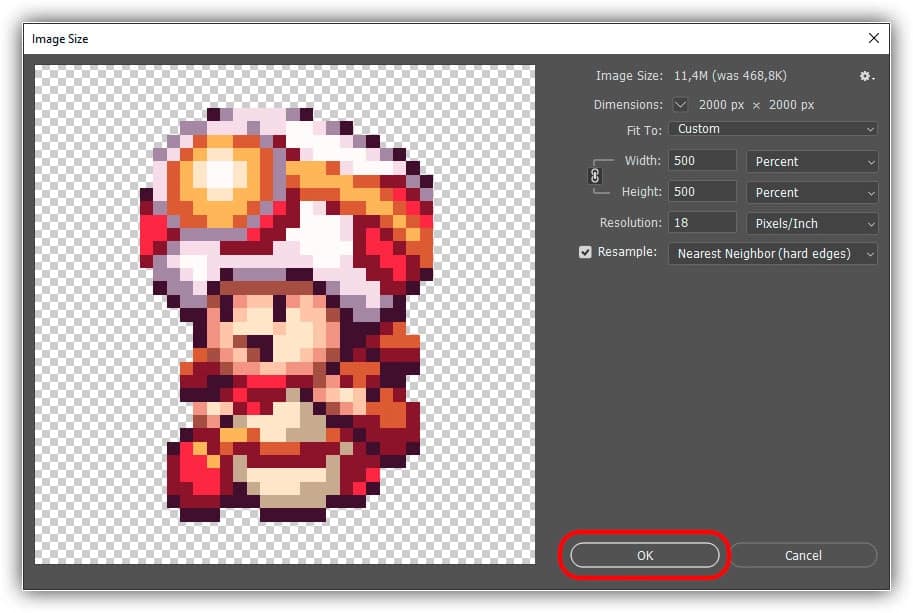This screenshot has height=613, width=913.
Task: Open the Image Size settings gear menu
Action: pos(866,76)
